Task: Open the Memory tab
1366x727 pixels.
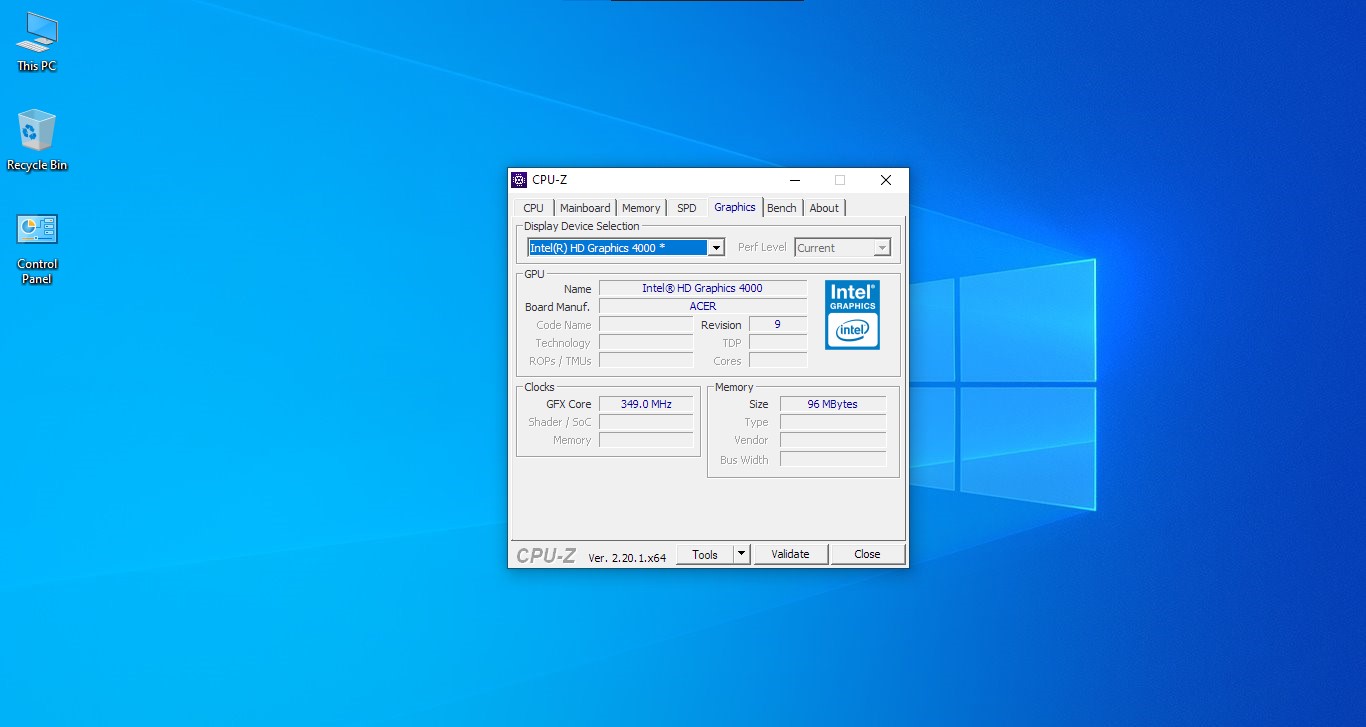Action: pyautogui.click(x=641, y=208)
